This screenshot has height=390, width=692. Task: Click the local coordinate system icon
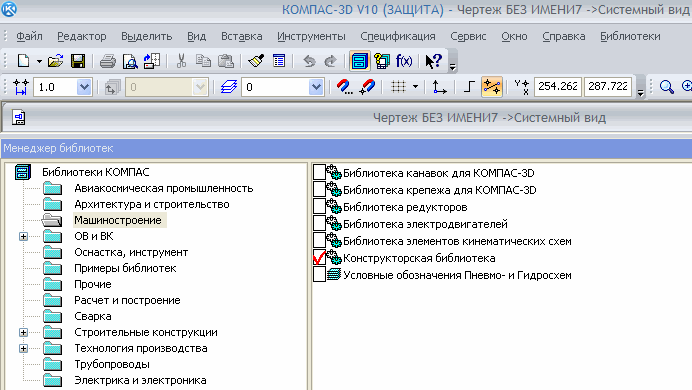439,87
